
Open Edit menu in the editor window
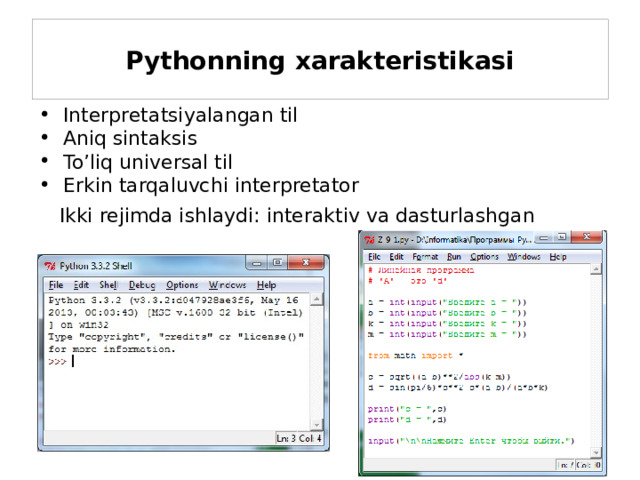click(396, 257)
